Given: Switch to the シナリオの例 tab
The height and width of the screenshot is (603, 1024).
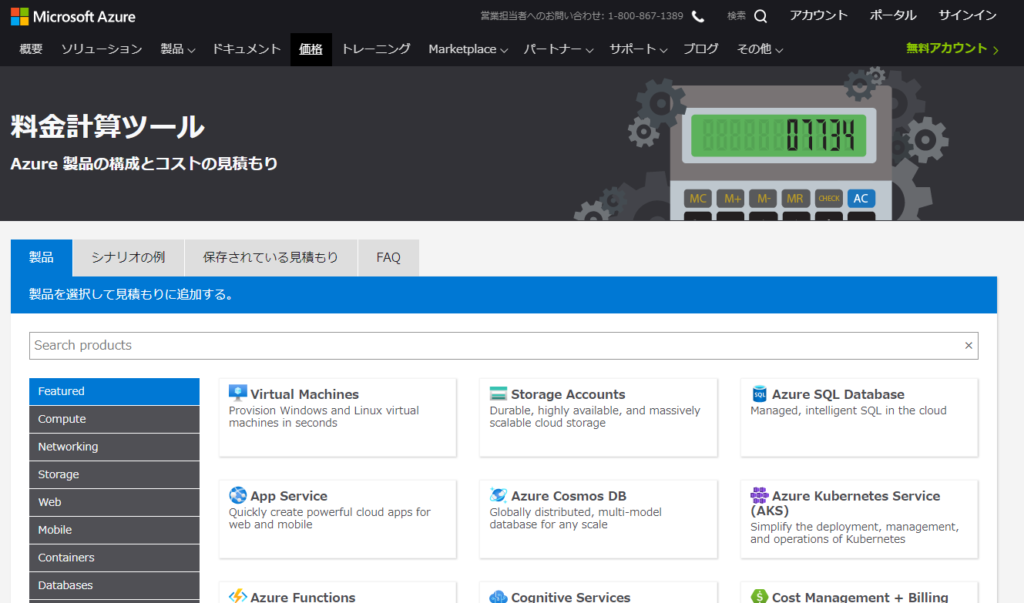Looking at the screenshot, I should pos(128,257).
